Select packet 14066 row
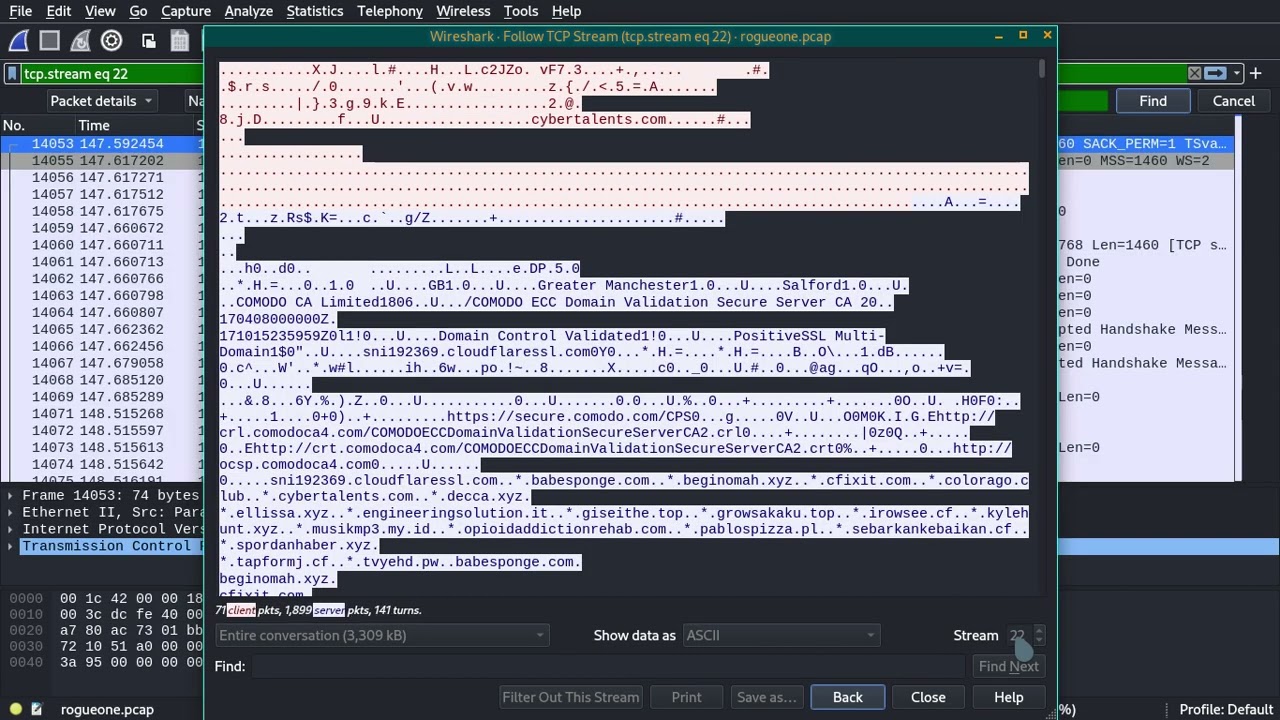Viewport: 1280px width, 720px height. pos(102,346)
